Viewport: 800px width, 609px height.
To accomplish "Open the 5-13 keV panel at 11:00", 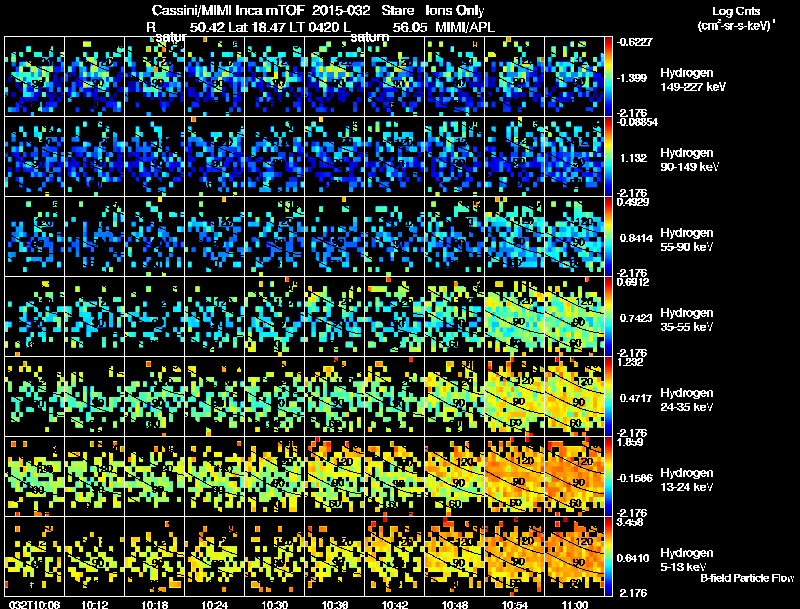I will tap(574, 556).
